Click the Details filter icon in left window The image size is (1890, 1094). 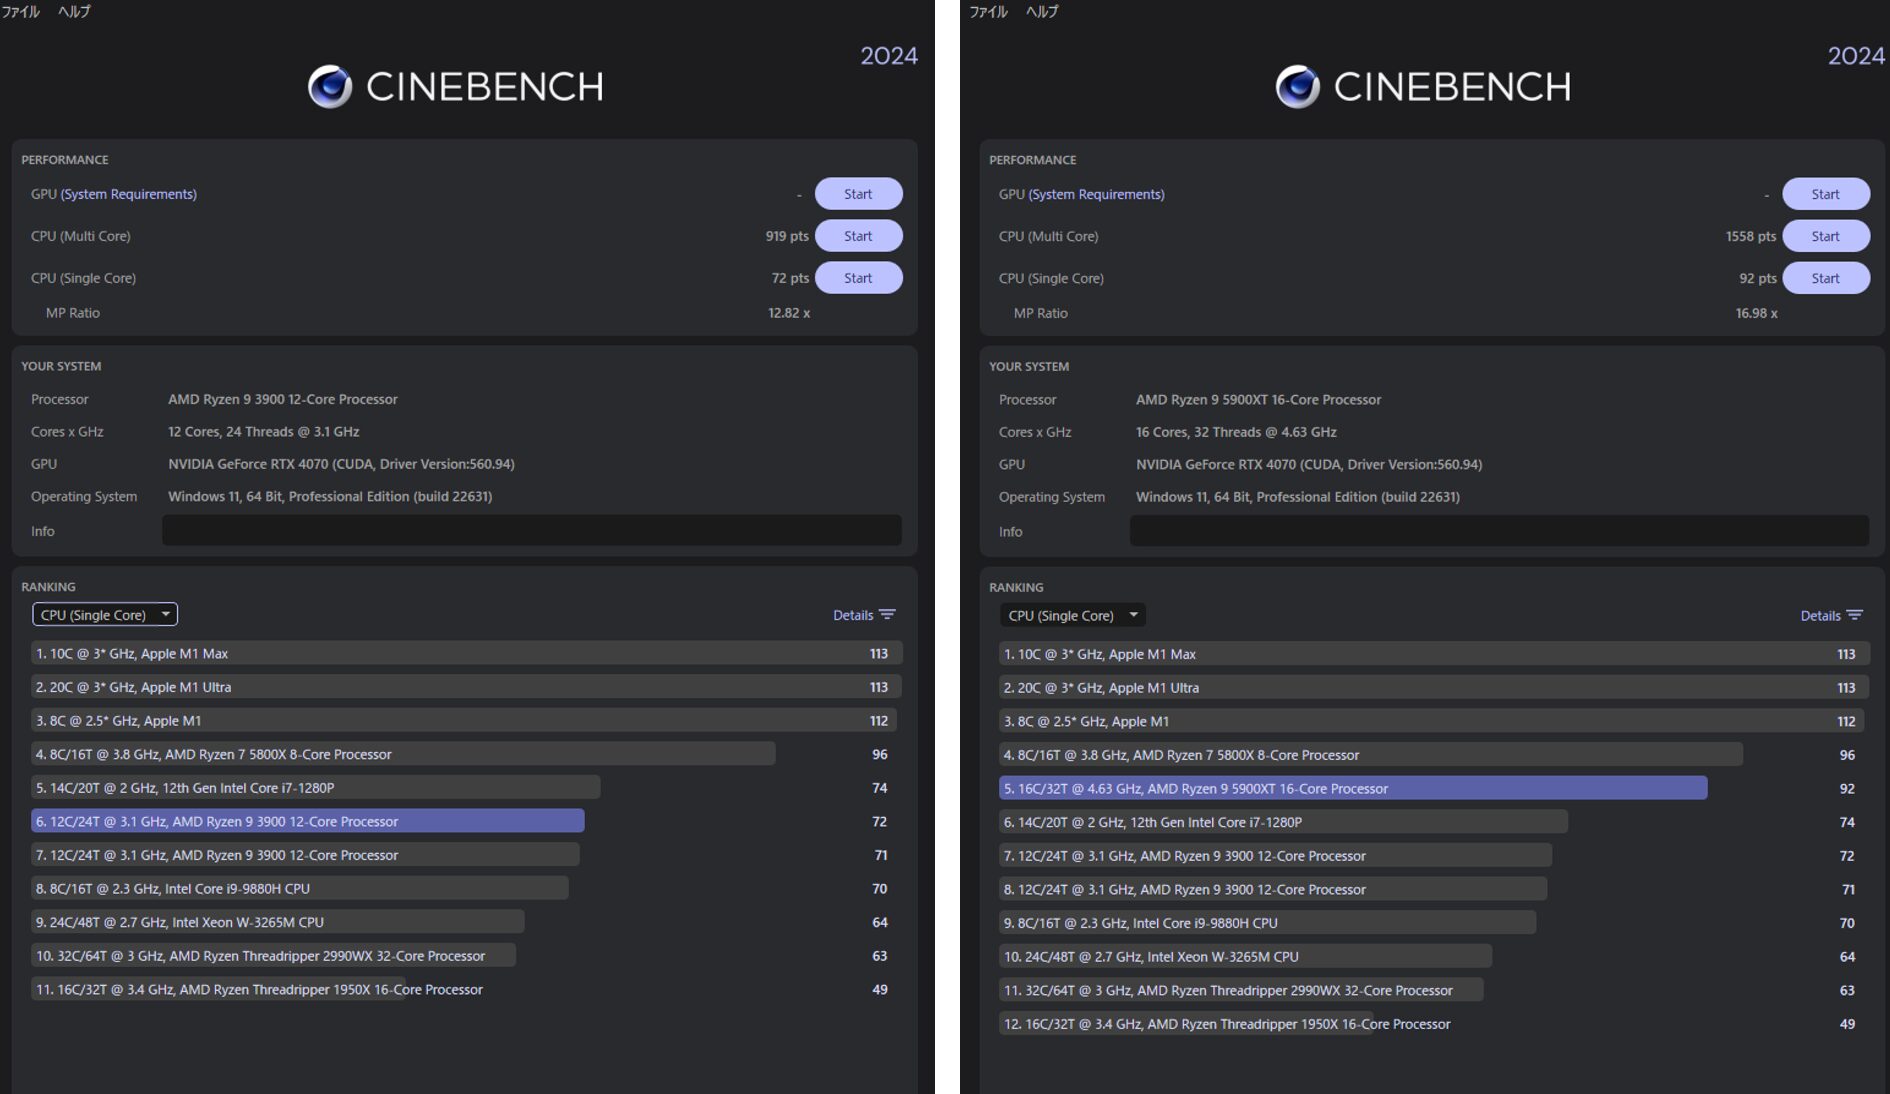(887, 615)
